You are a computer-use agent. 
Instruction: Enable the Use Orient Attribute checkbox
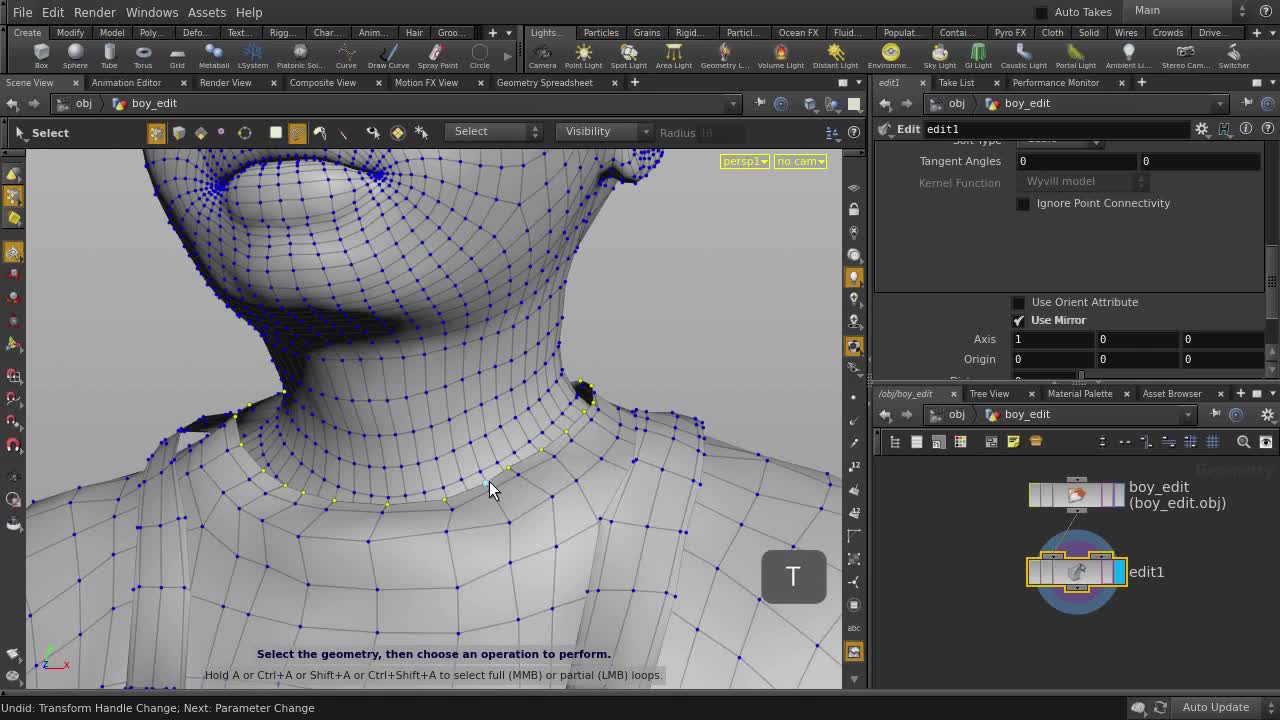tap(1018, 301)
